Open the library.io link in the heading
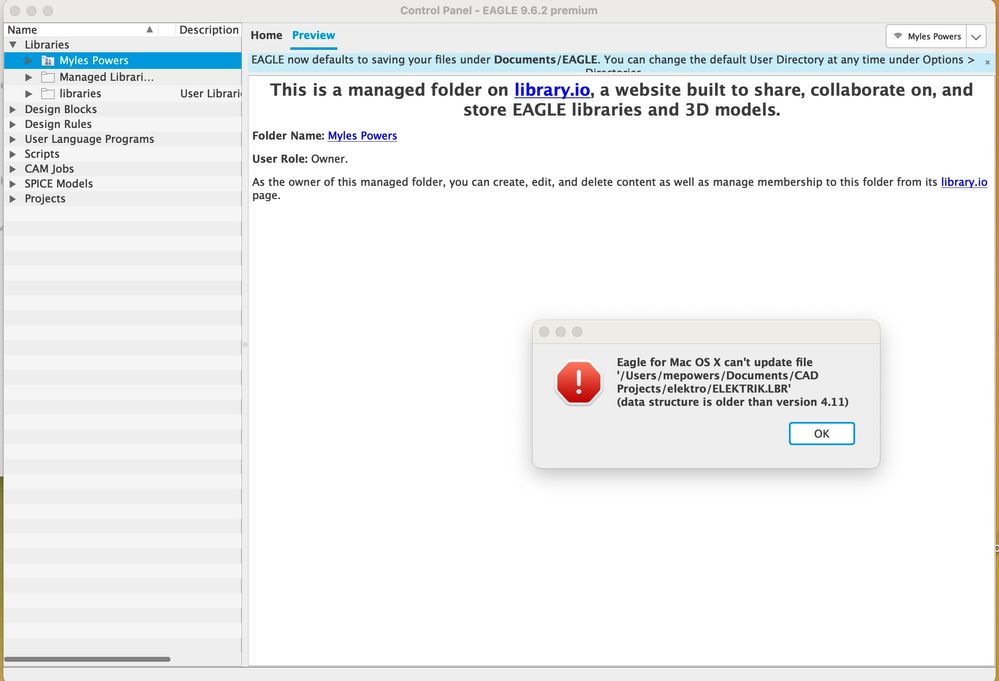Image resolution: width=999 pixels, height=681 pixels. 552,90
